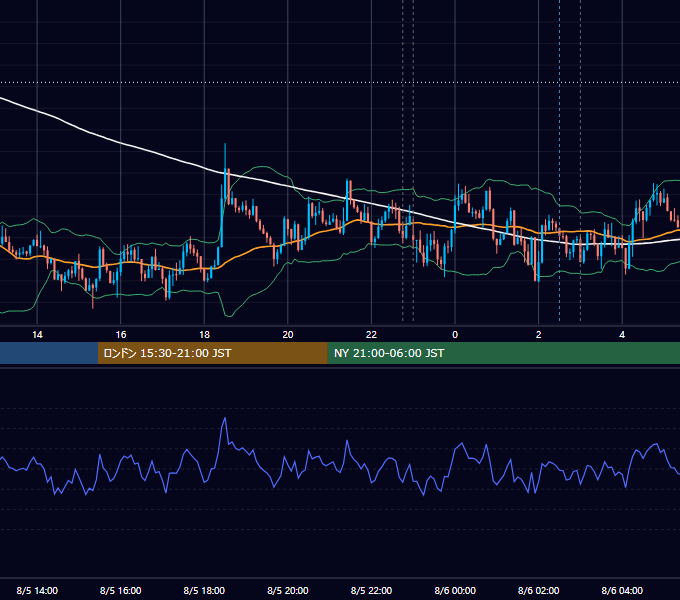680x600 pixels.
Task: Select the ロンドン 15:30-21:00 JST session band
Action: coord(212,353)
